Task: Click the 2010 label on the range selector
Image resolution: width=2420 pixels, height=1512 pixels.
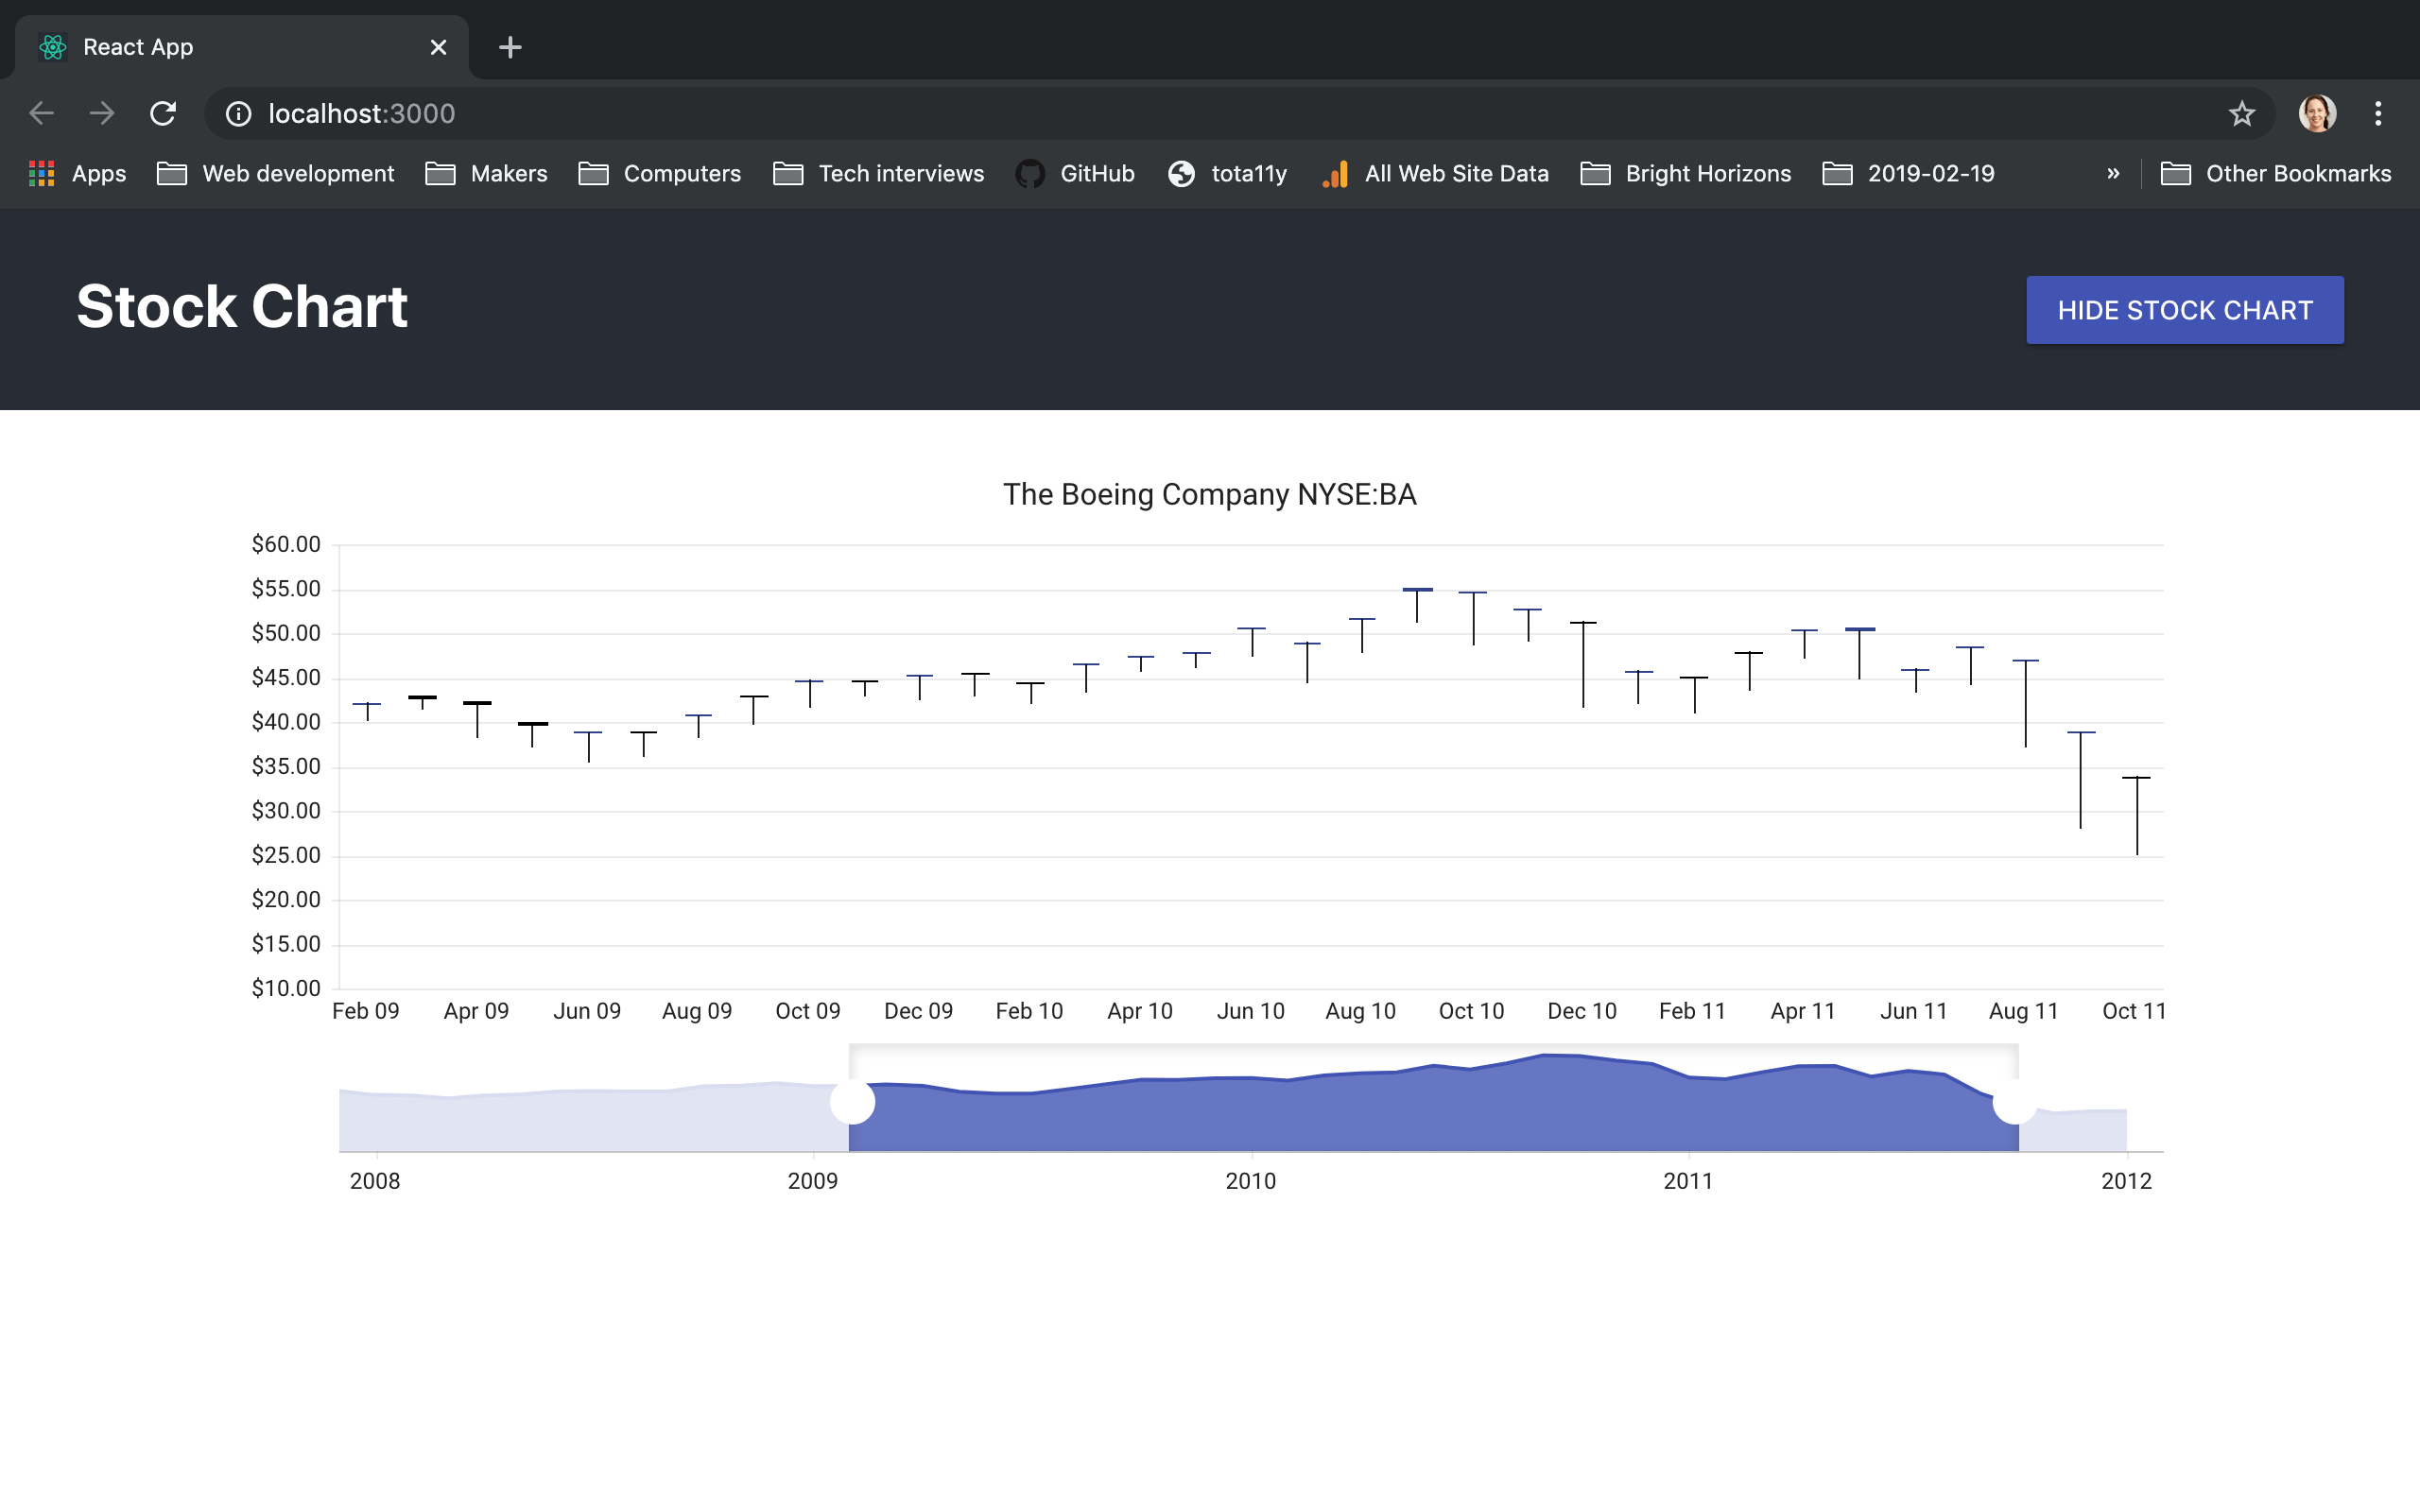Action: 1251,1181
